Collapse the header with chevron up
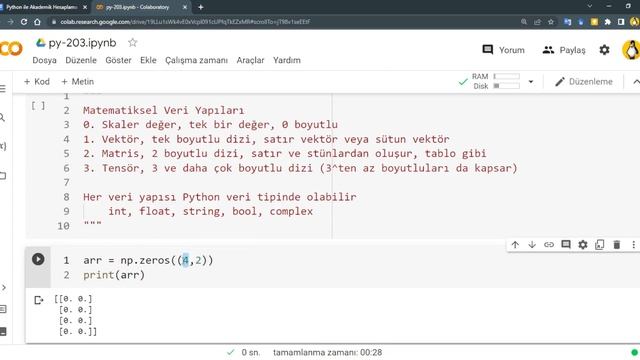Screen dimensions: 640x360 click(x=636, y=82)
